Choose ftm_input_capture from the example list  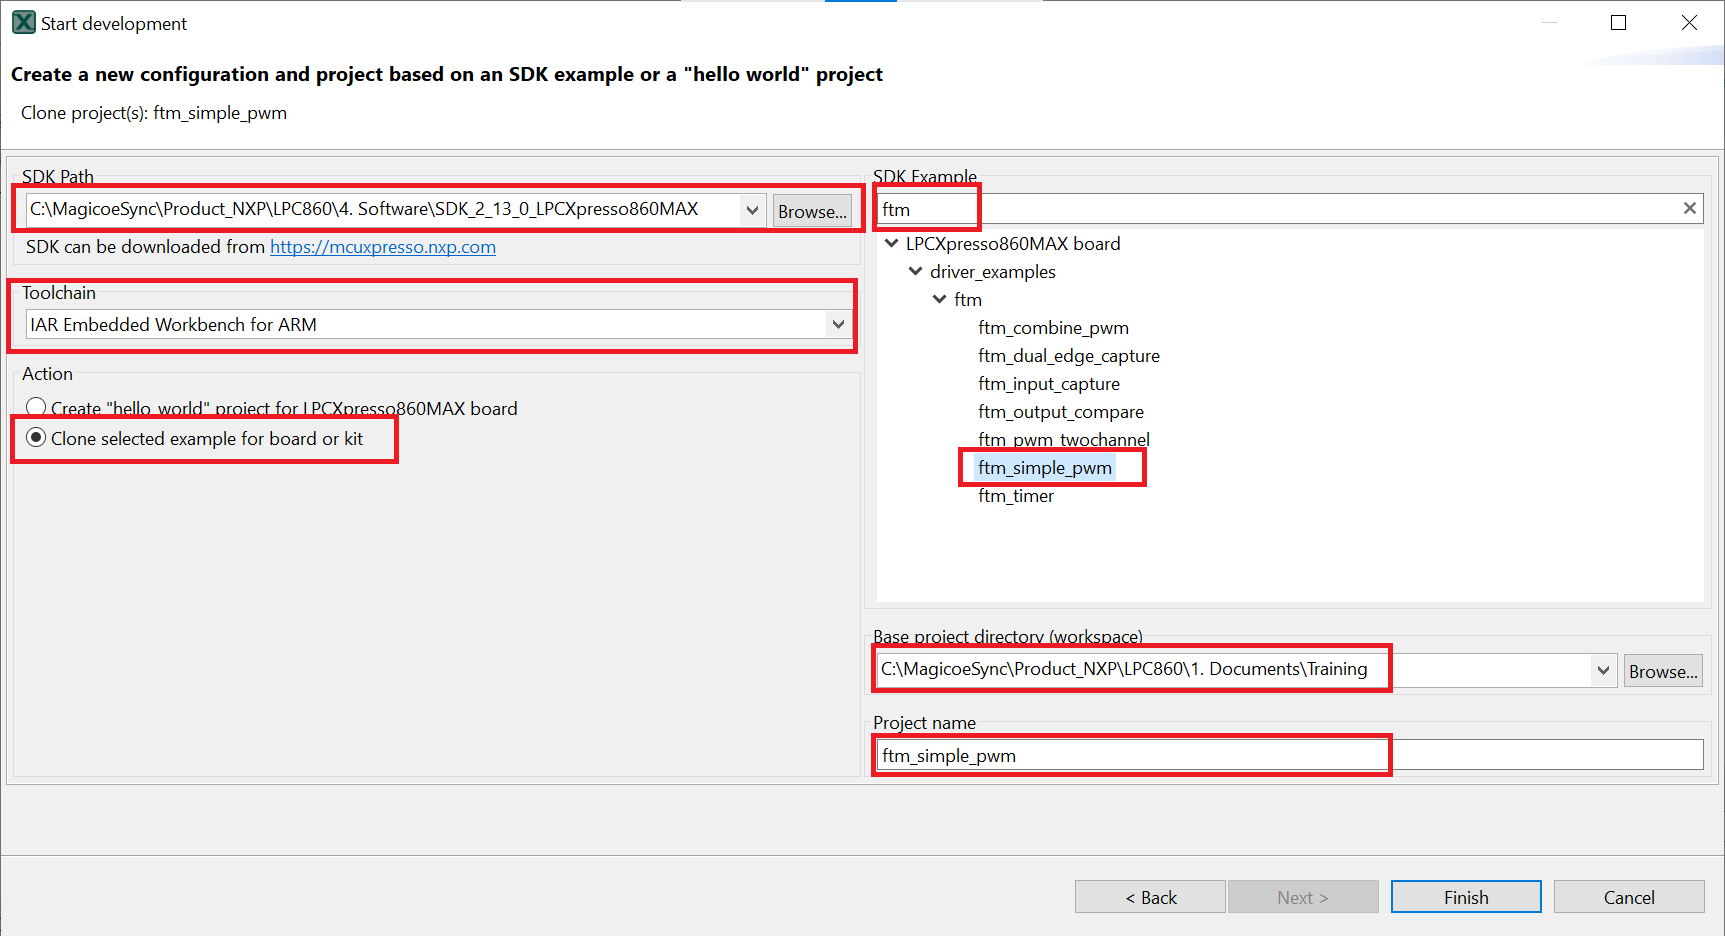click(1049, 384)
